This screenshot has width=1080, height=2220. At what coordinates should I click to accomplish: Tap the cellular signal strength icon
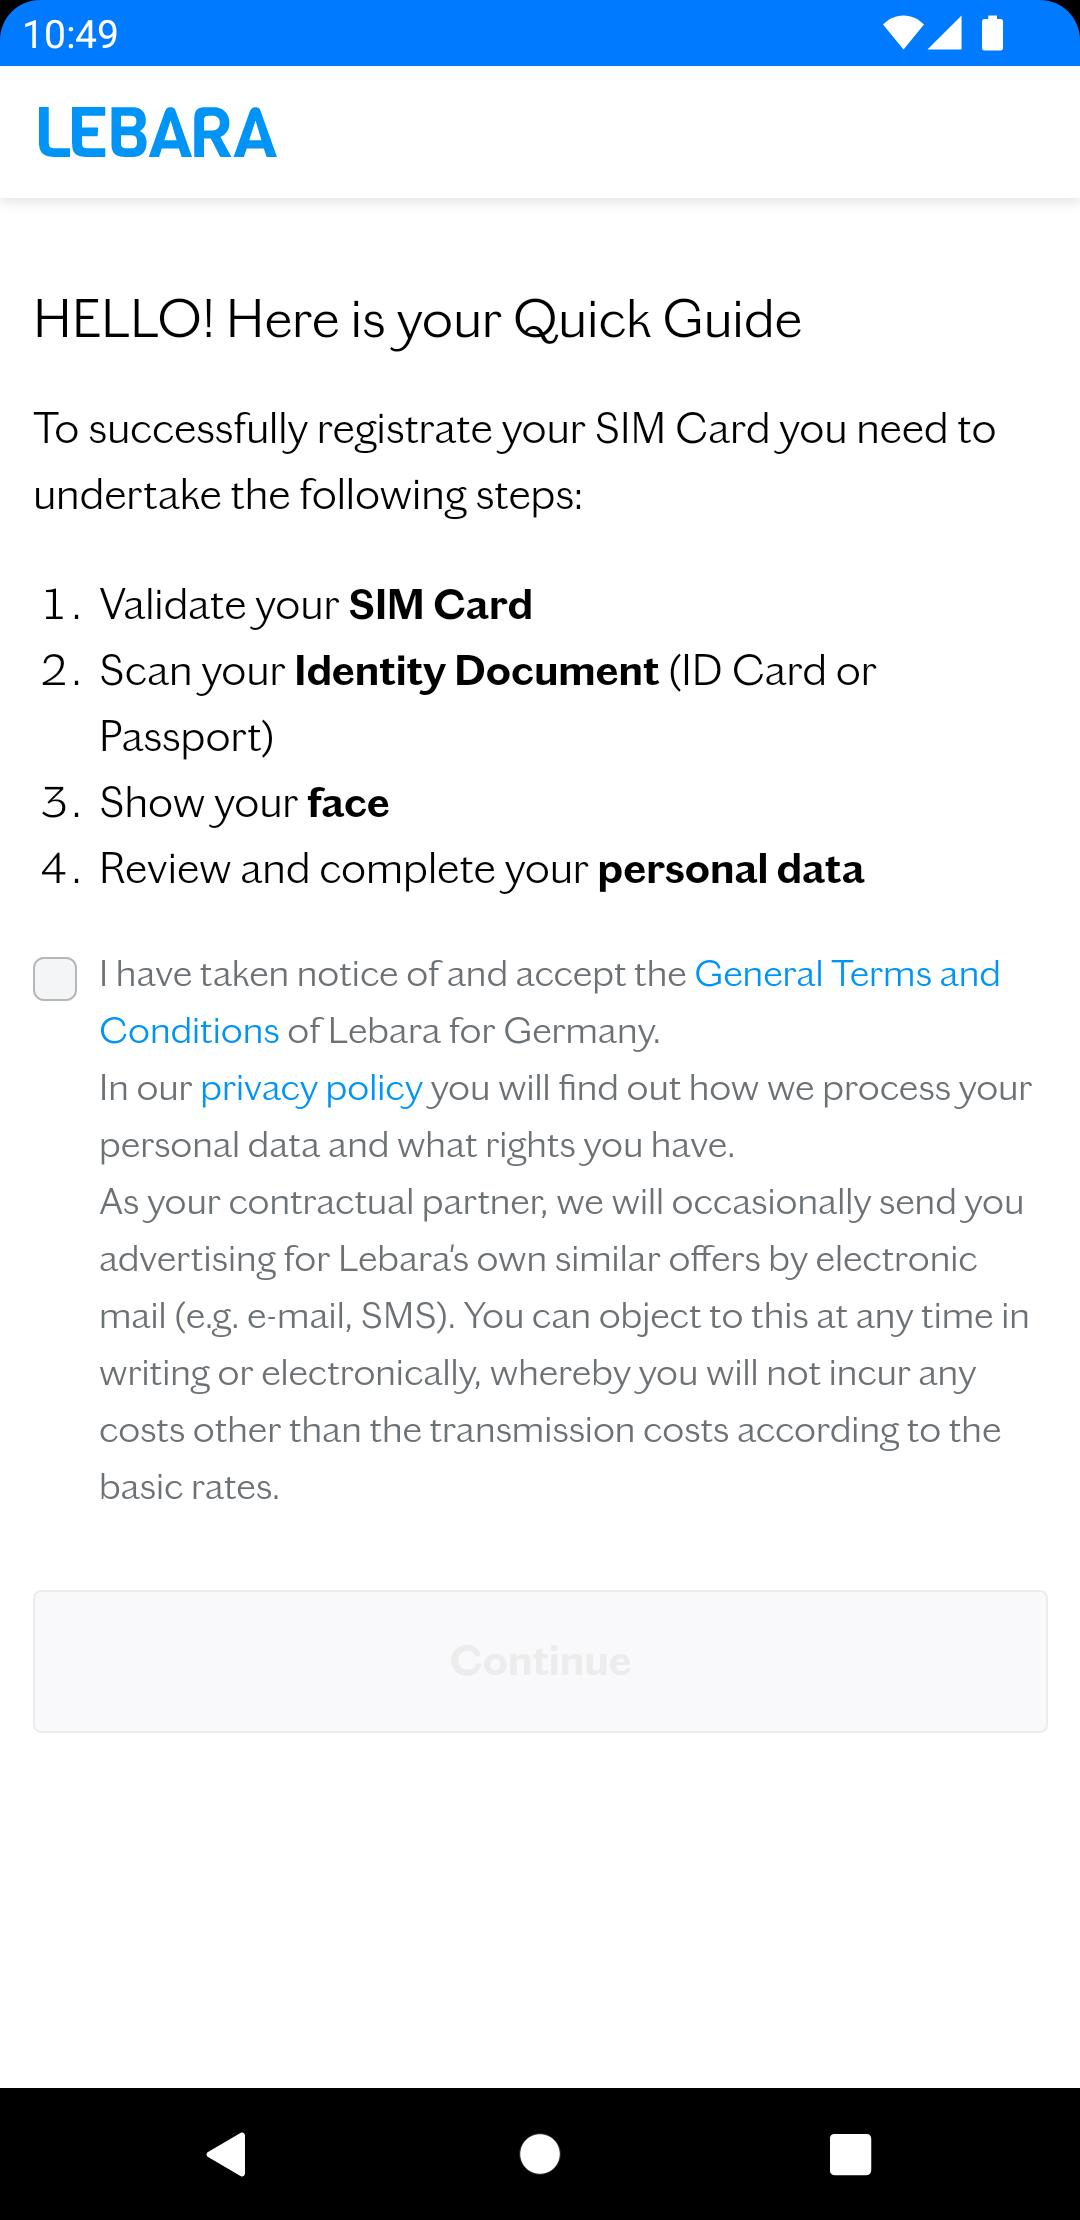pyautogui.click(x=945, y=34)
